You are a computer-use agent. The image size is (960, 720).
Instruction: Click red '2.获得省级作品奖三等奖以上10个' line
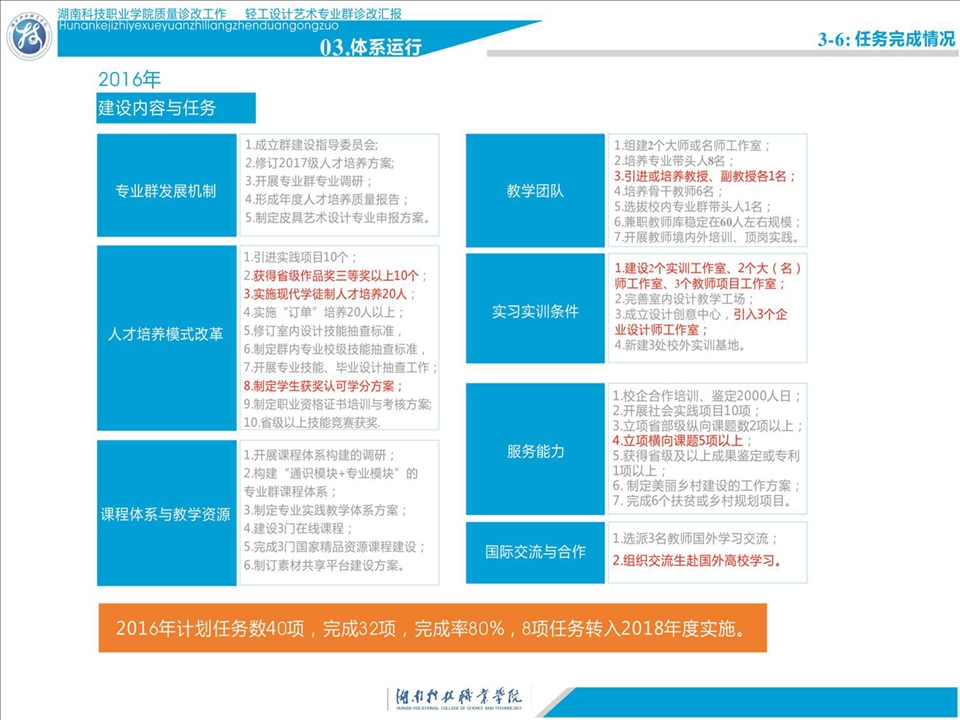[336, 276]
